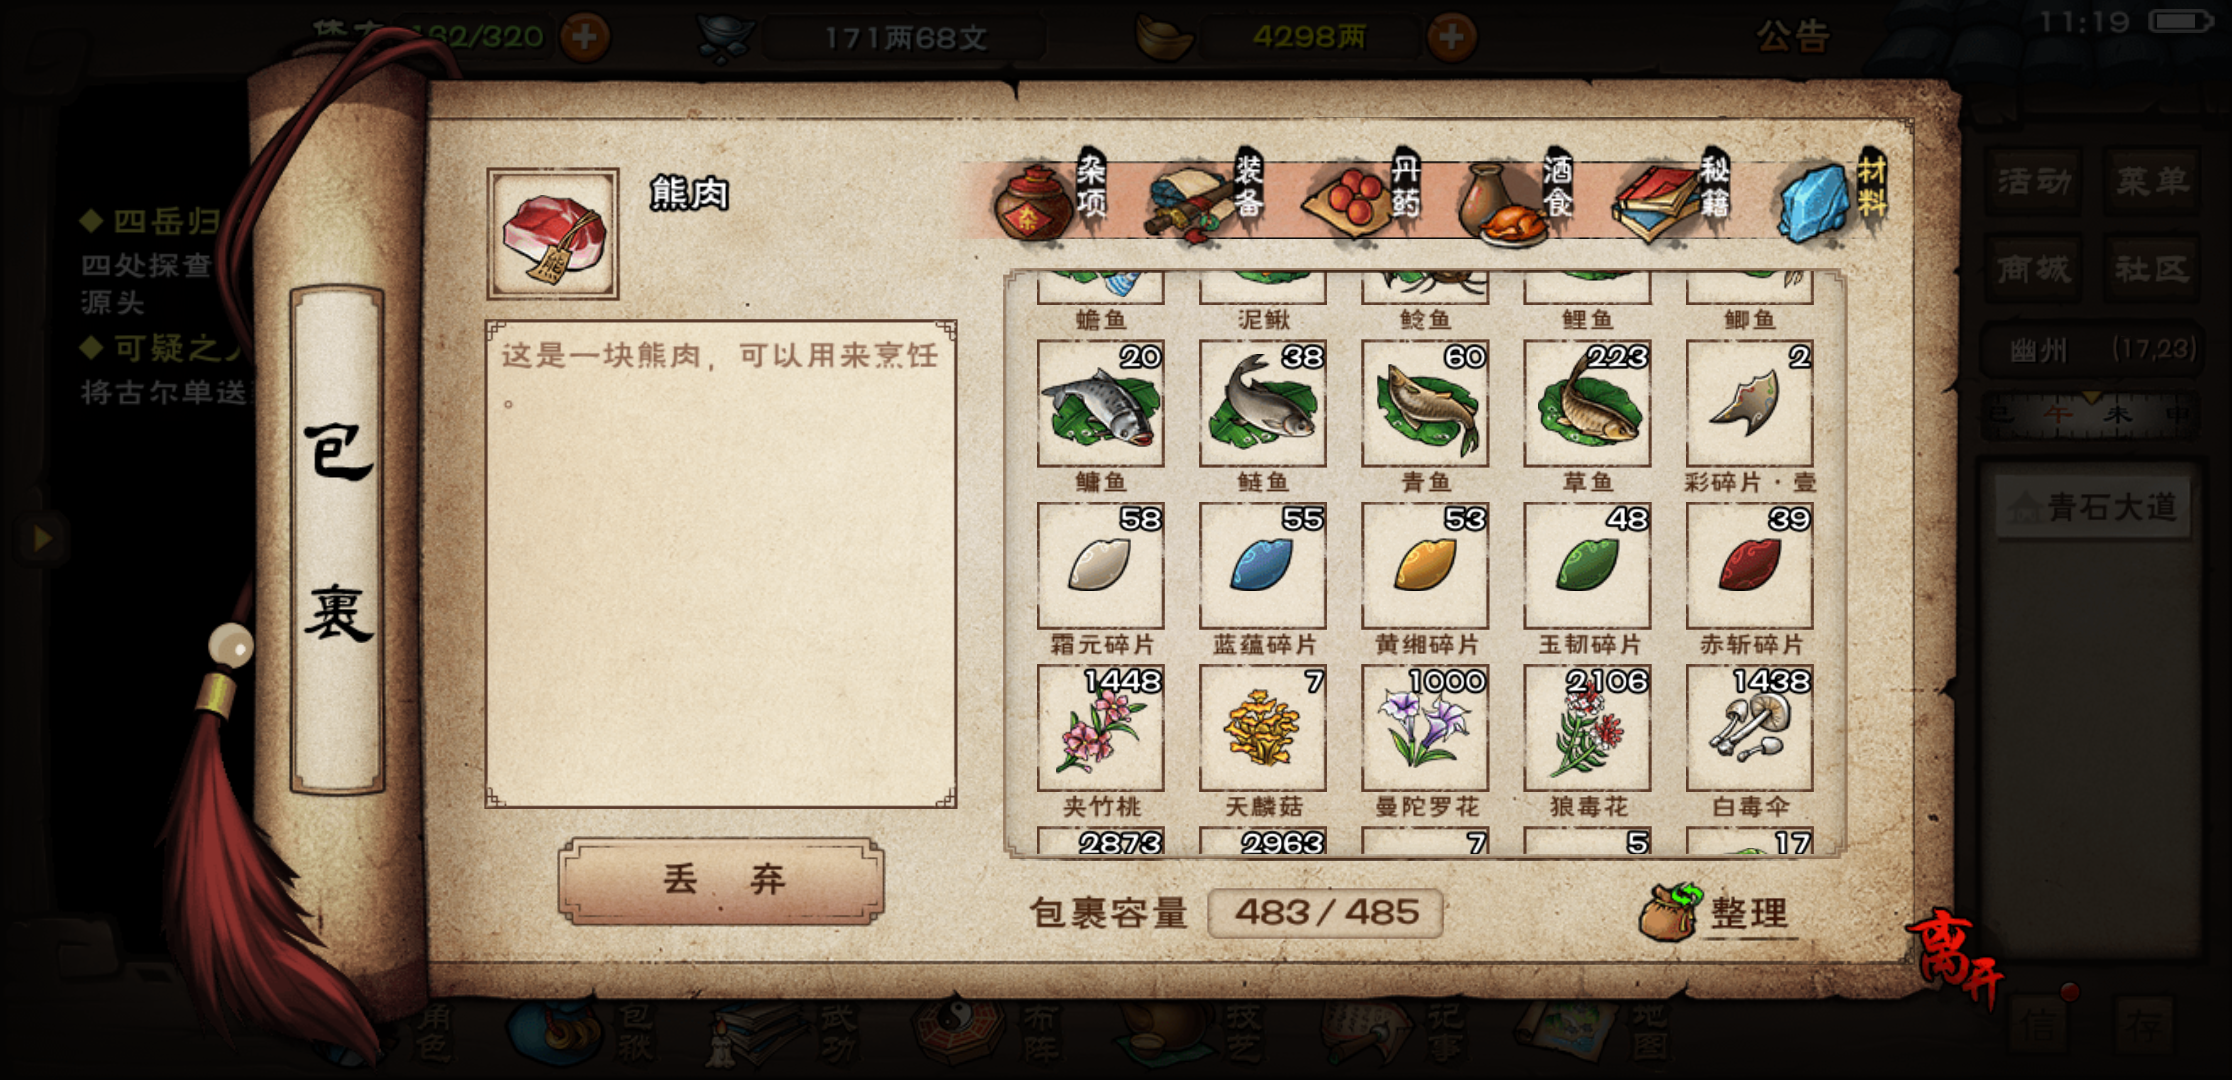Select the 白毒伞 mushroom item
Screen dimensions: 2232x1080
pos(1749,728)
